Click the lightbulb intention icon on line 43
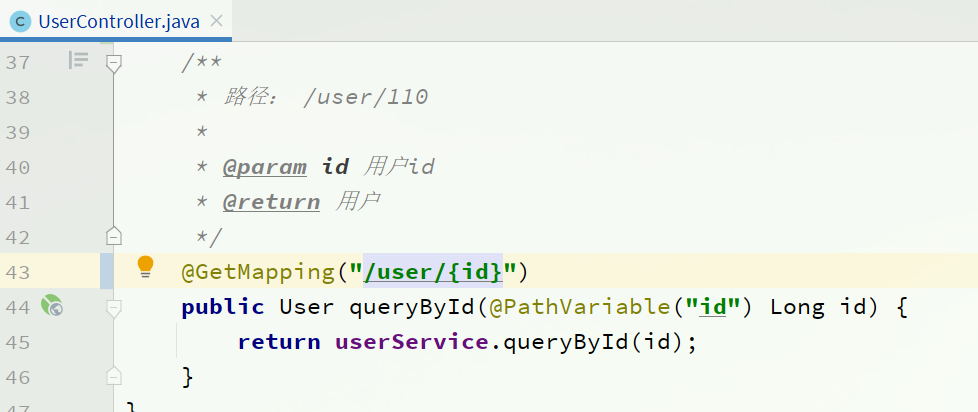Viewport: 978px width, 412px height. pos(145,267)
